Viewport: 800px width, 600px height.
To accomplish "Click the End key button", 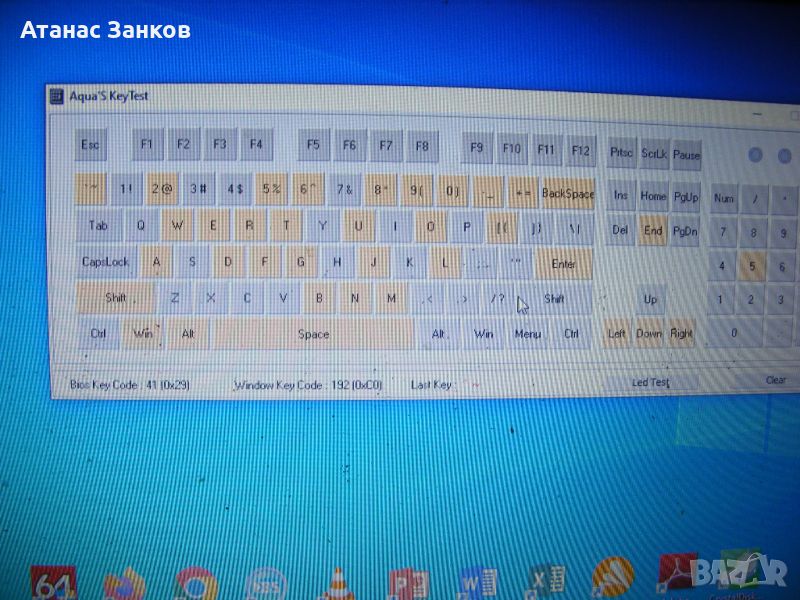I will tap(653, 231).
